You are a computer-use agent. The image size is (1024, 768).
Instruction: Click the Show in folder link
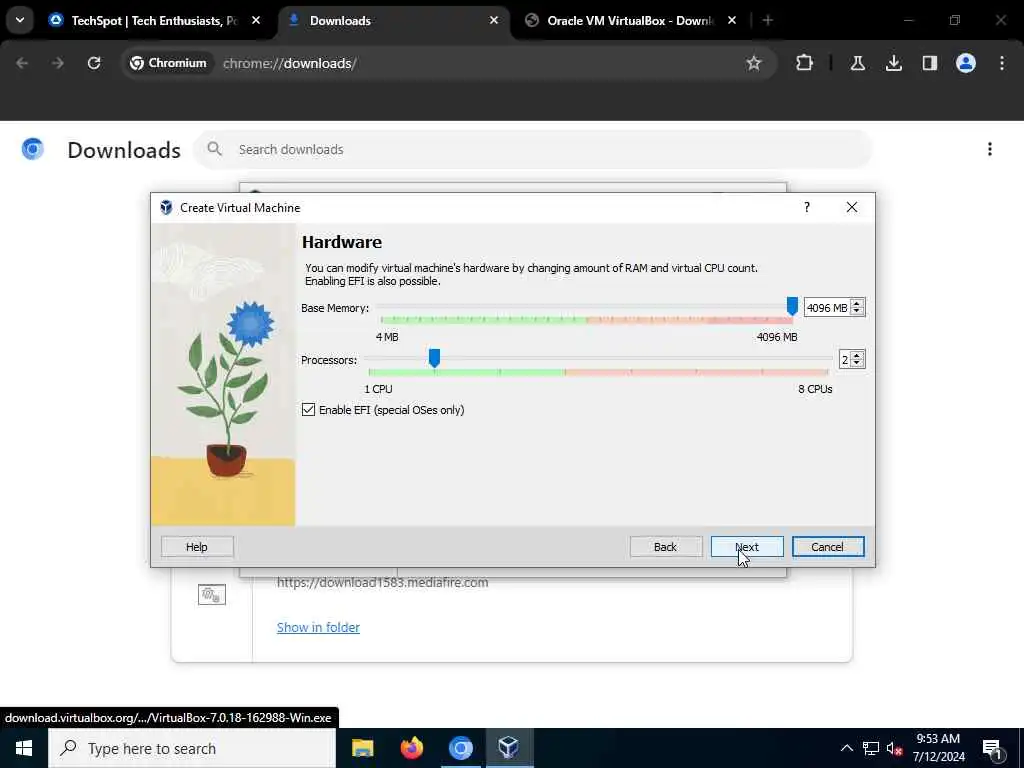pyautogui.click(x=318, y=627)
